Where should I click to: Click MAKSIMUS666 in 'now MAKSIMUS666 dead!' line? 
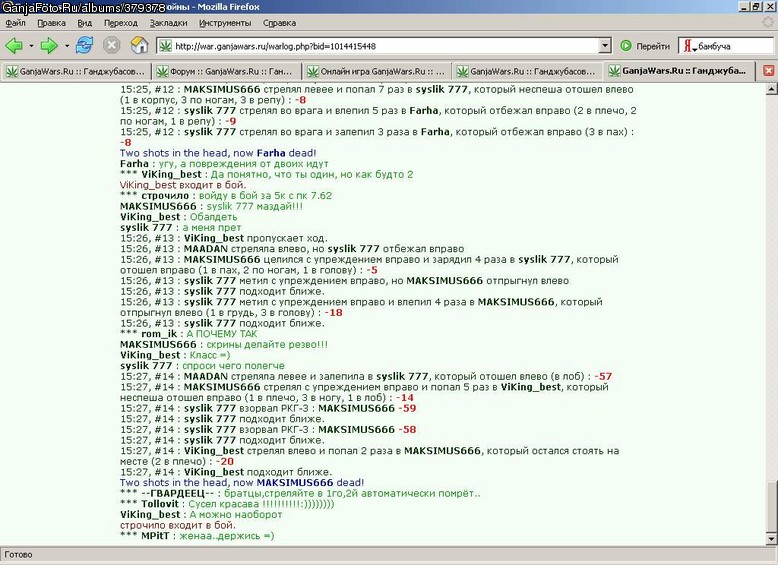[x=295, y=483]
